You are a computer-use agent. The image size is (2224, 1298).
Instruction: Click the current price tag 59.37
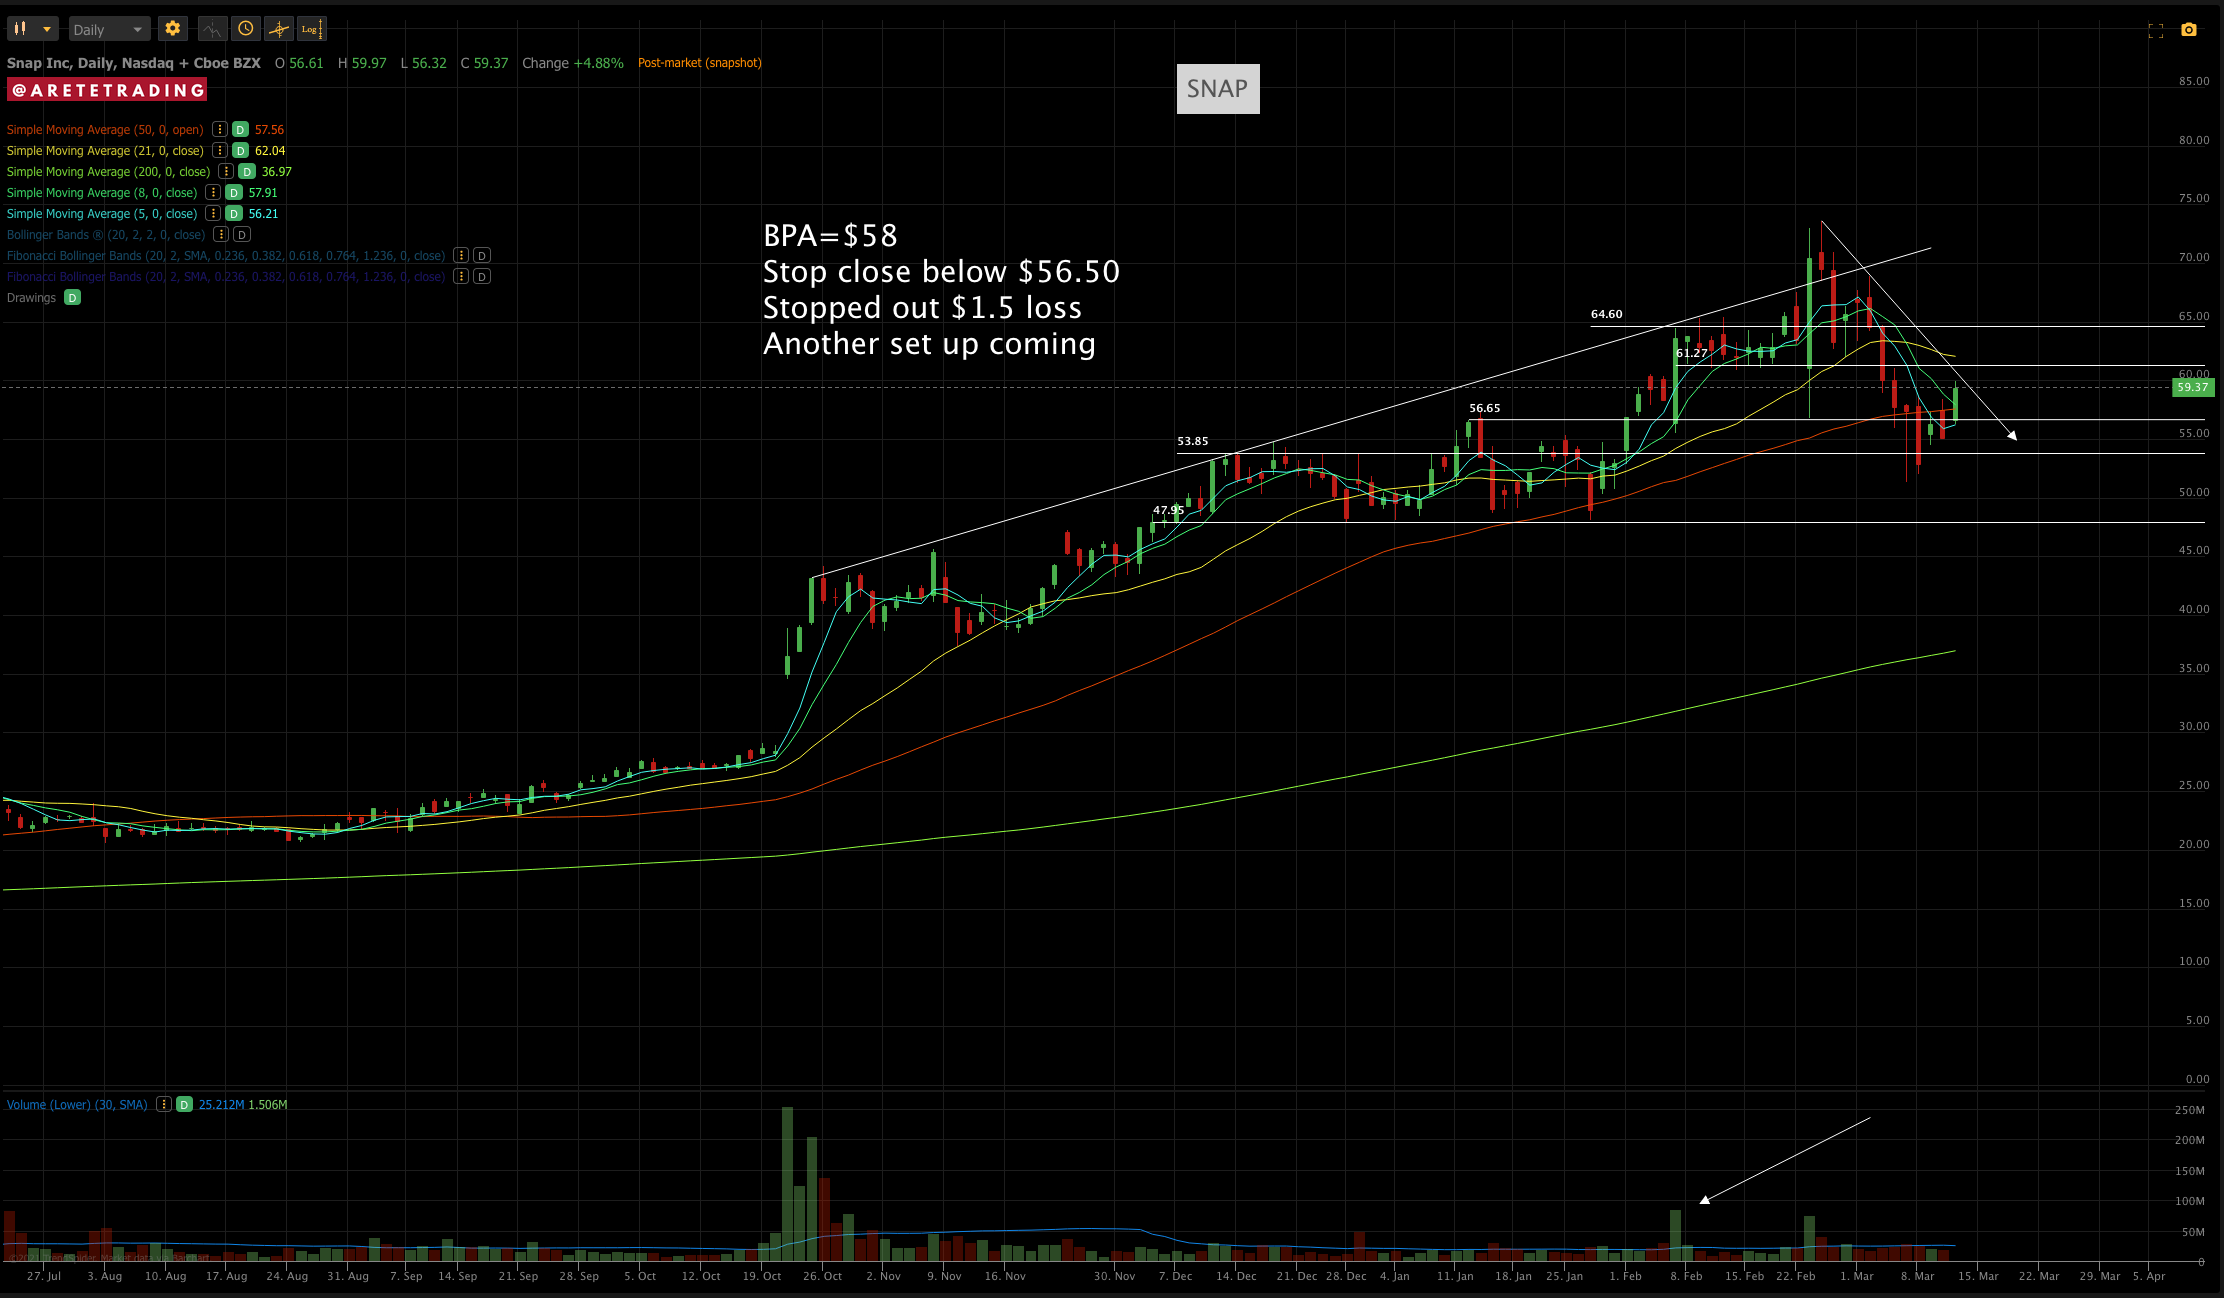pos(2192,388)
